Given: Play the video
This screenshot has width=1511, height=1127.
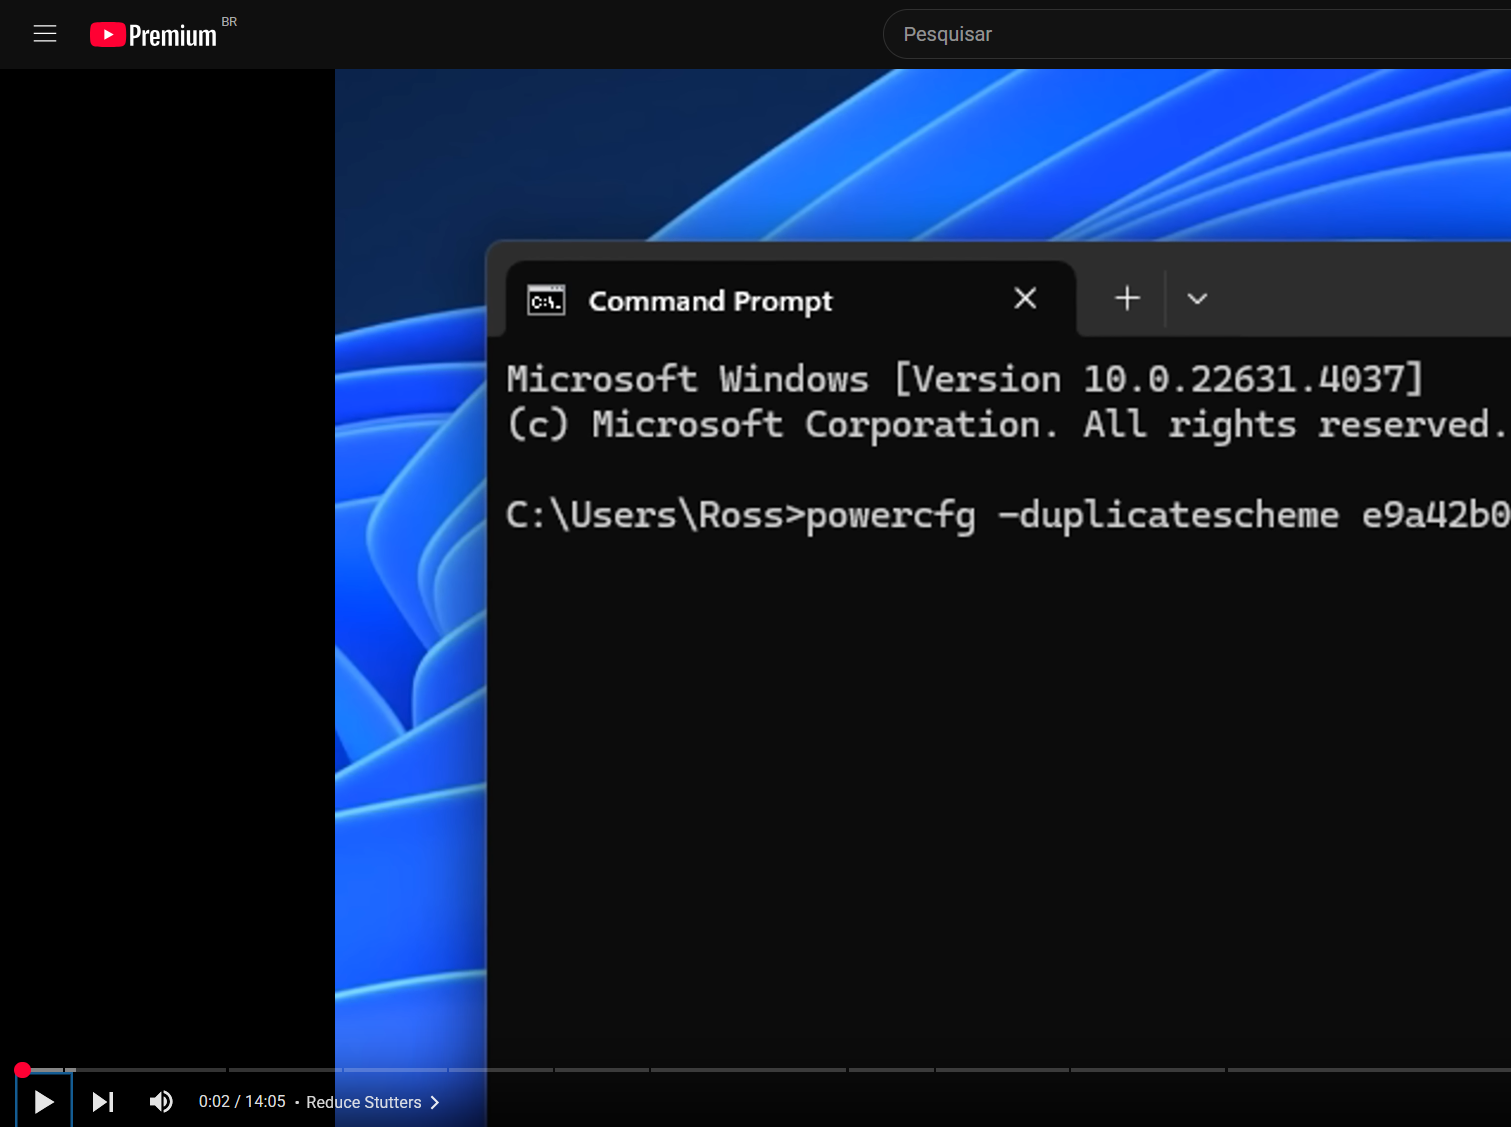Looking at the screenshot, I should [x=44, y=1101].
